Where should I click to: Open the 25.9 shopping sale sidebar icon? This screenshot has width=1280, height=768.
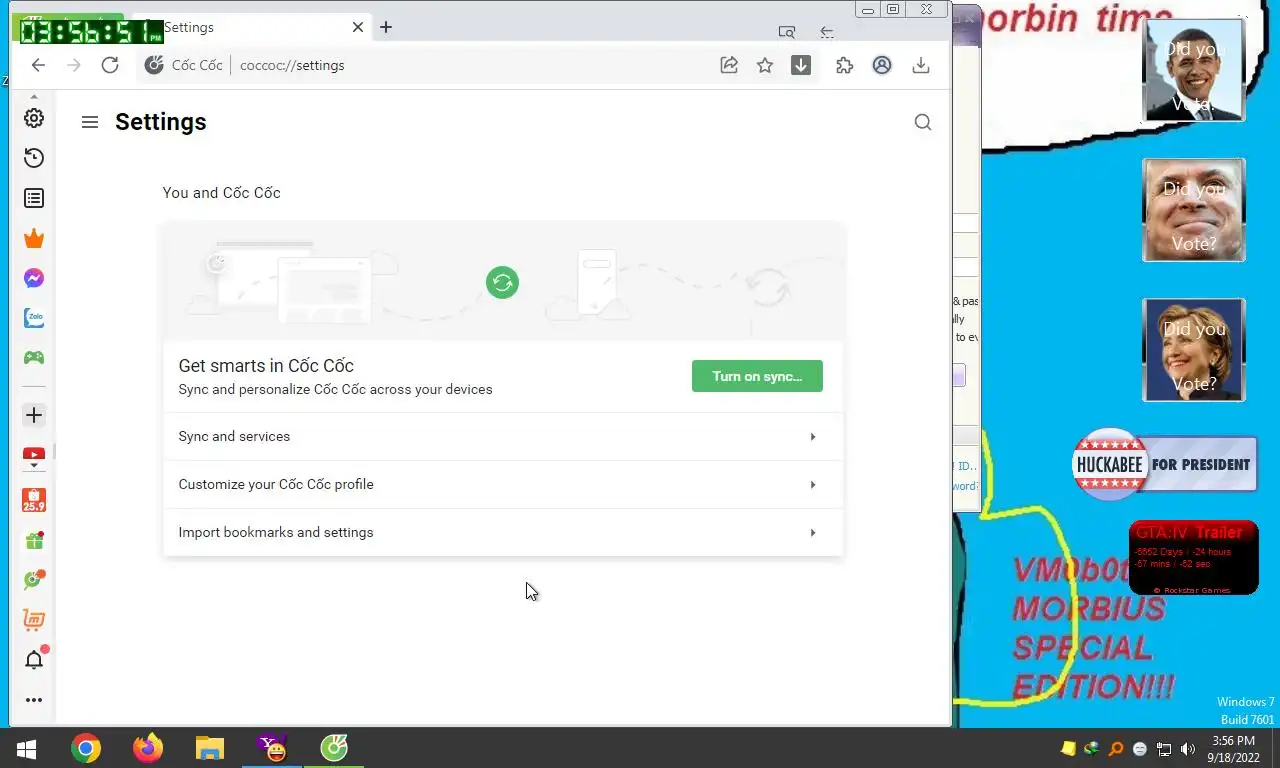tap(34, 500)
